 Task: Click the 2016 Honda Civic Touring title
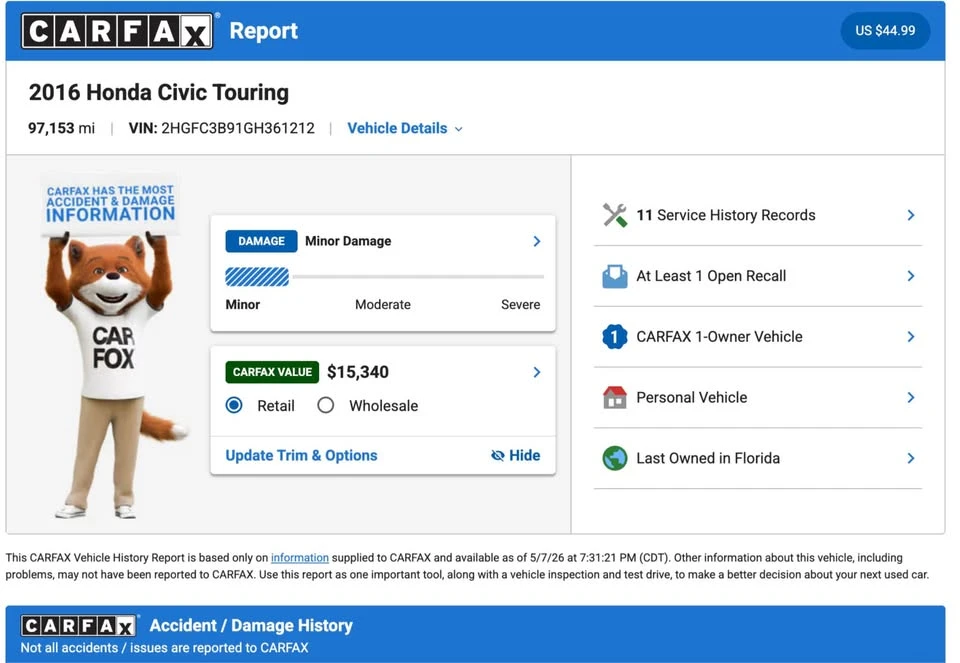tap(159, 92)
